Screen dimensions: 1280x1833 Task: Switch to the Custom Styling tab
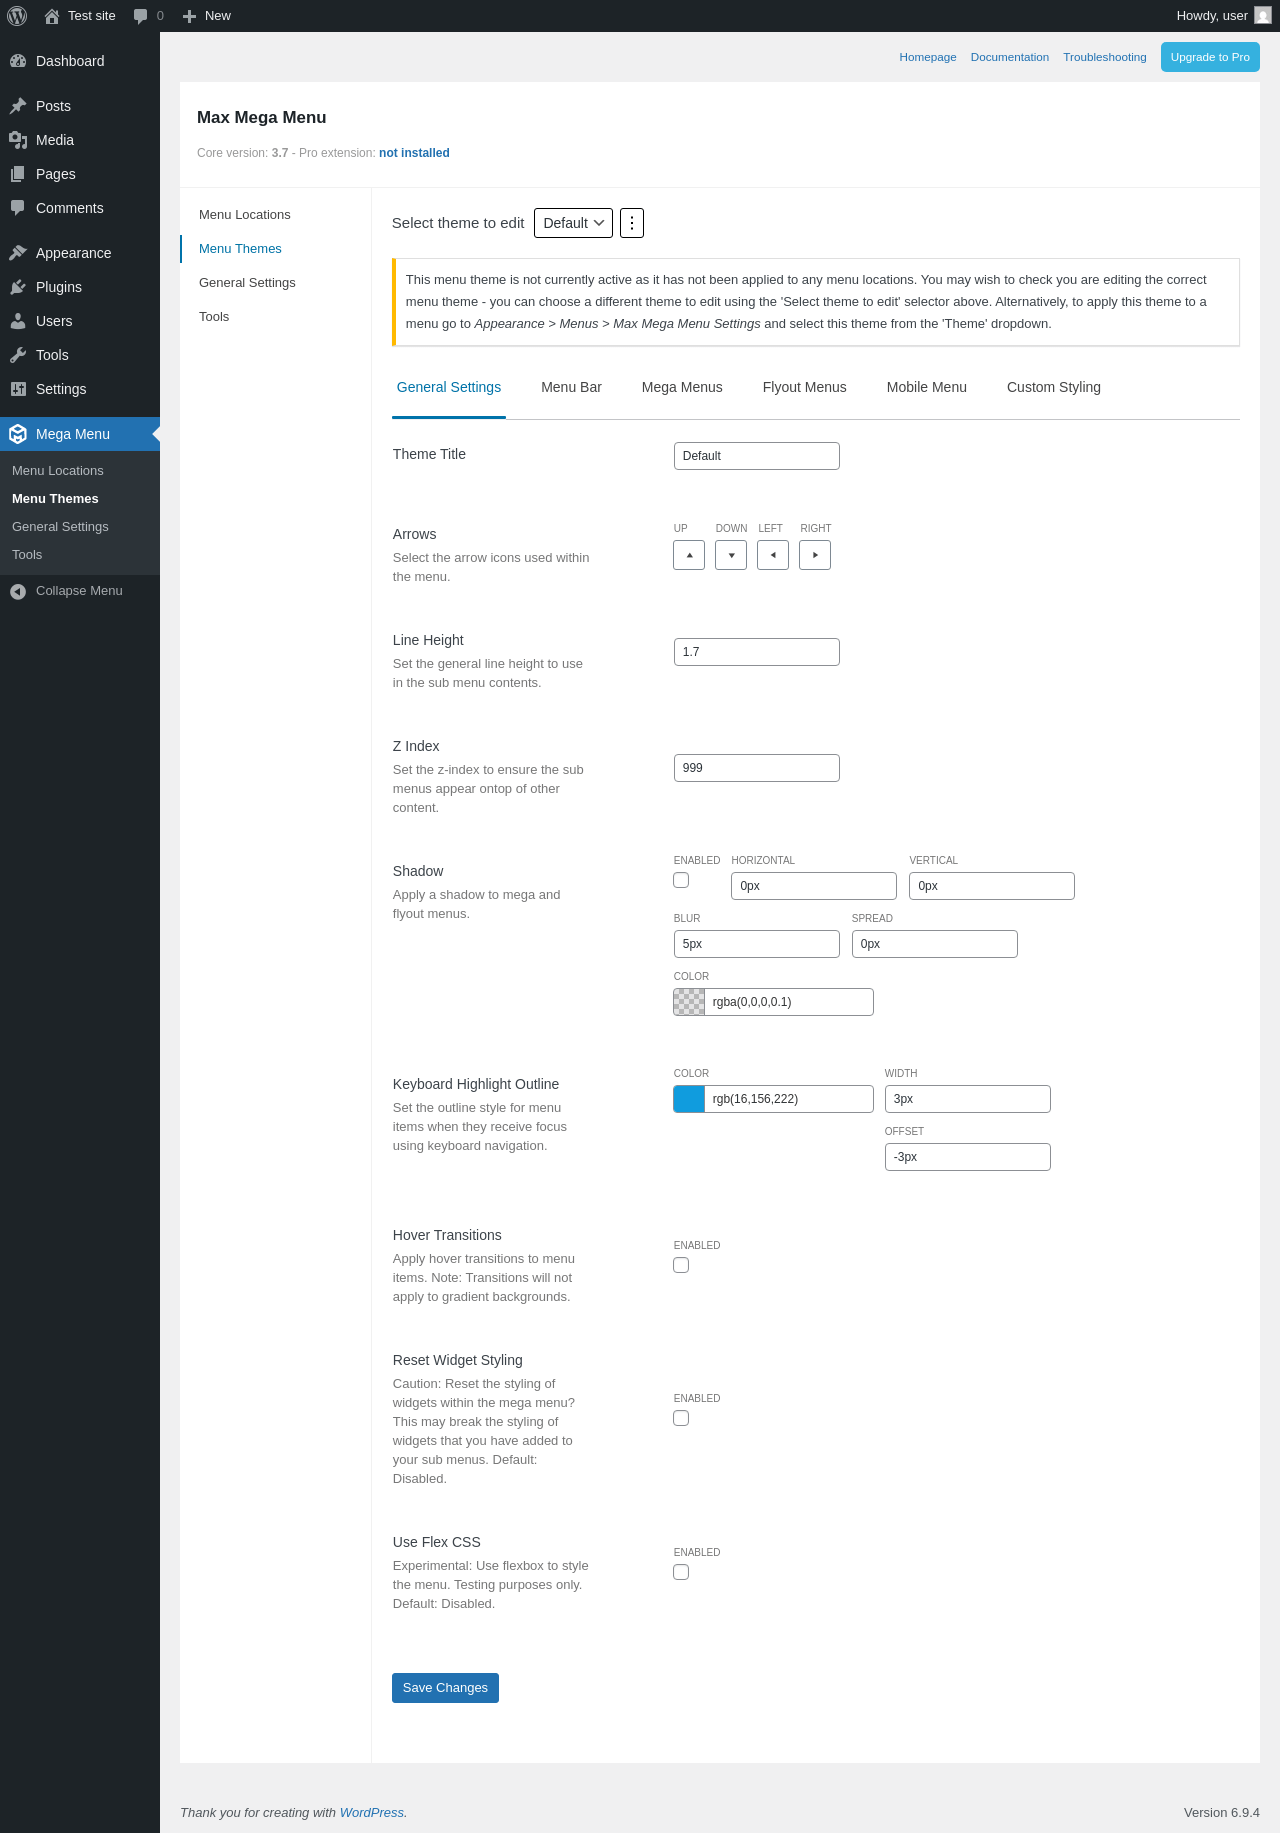pos(1054,388)
